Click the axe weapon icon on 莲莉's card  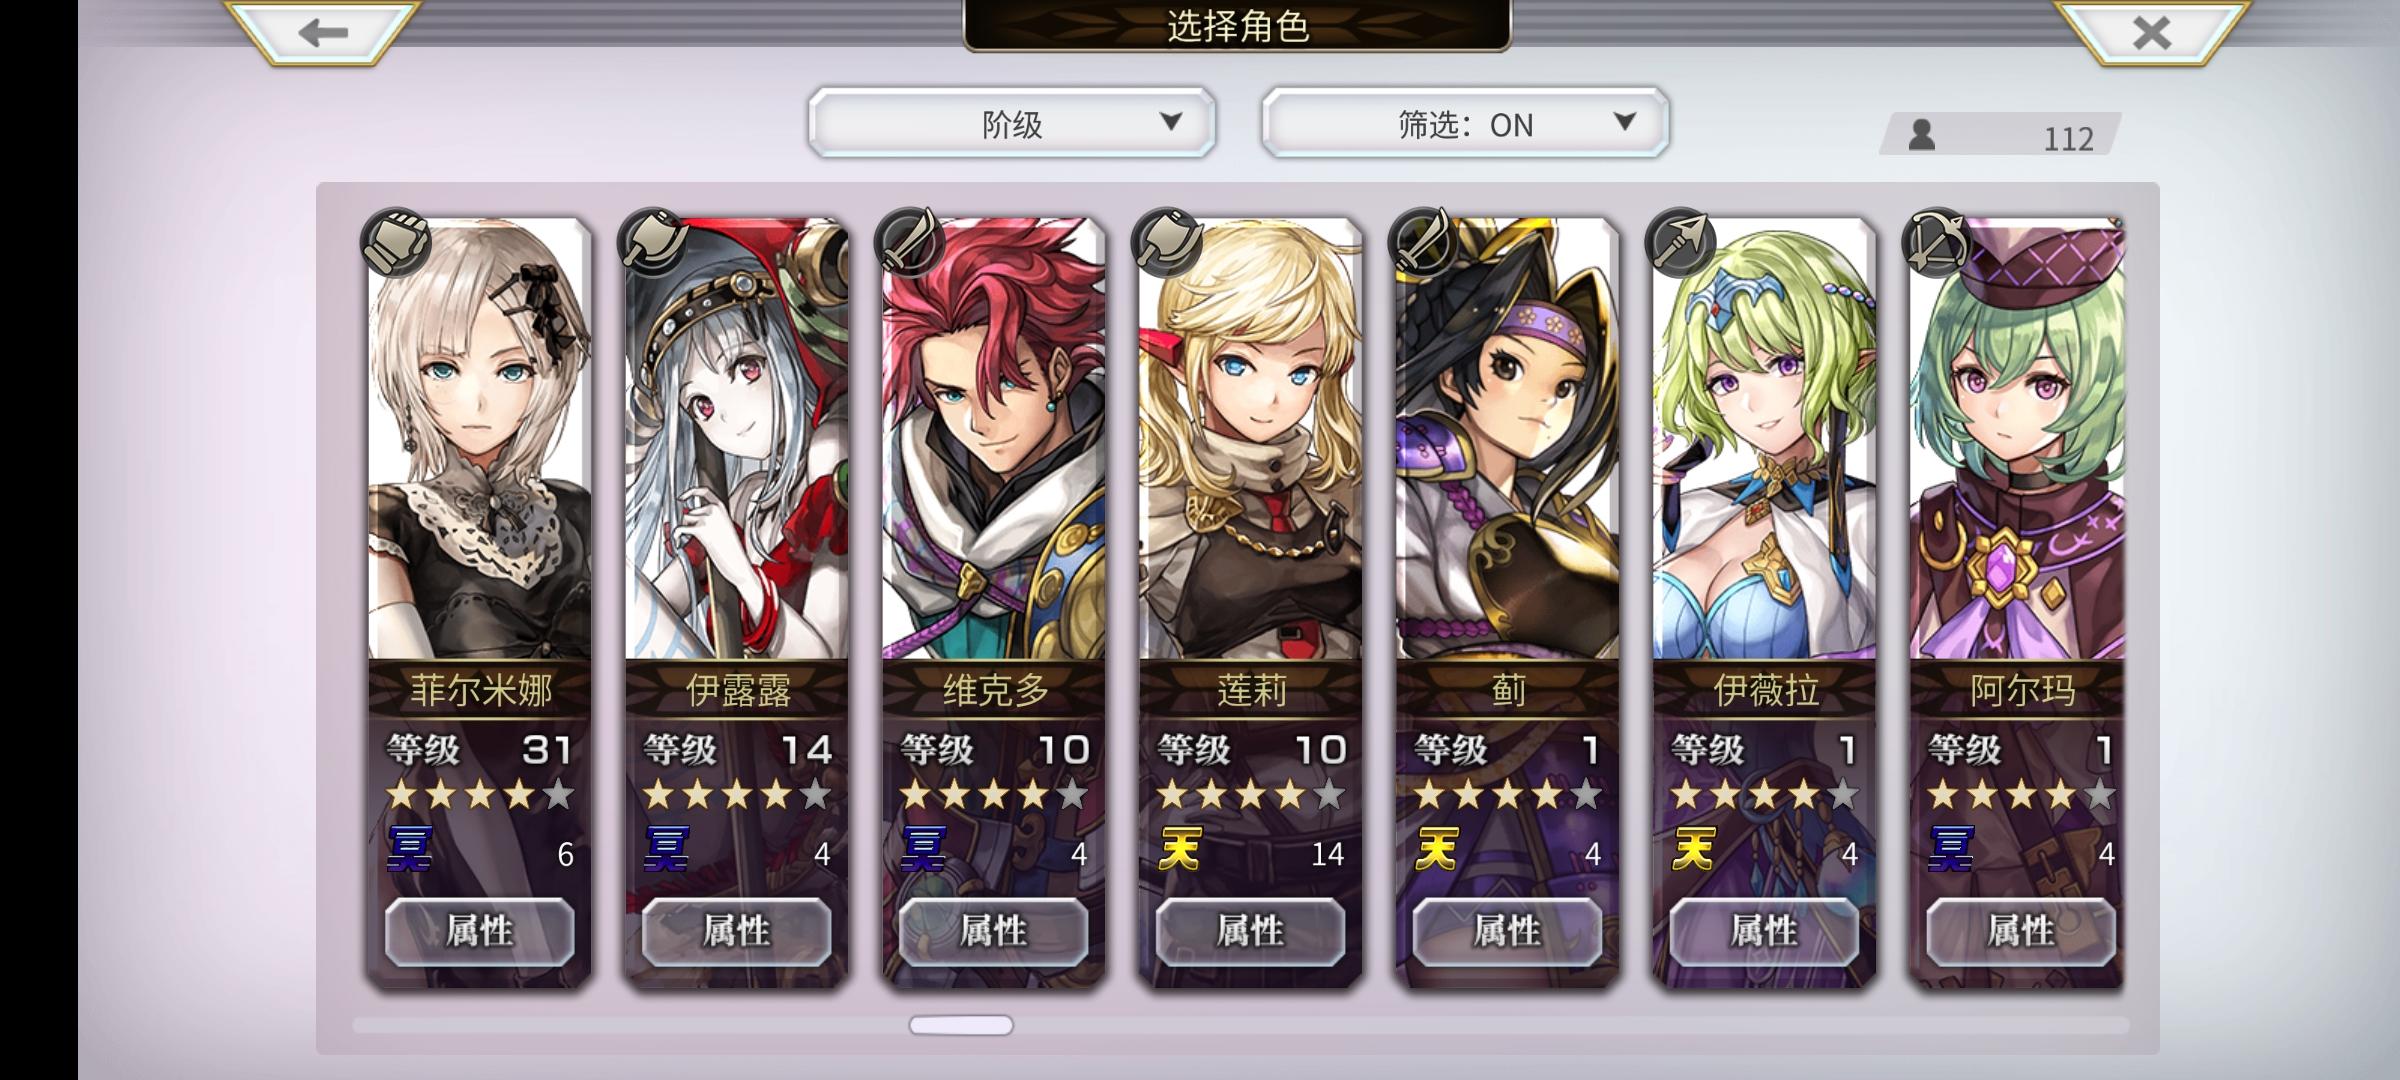click(1166, 242)
